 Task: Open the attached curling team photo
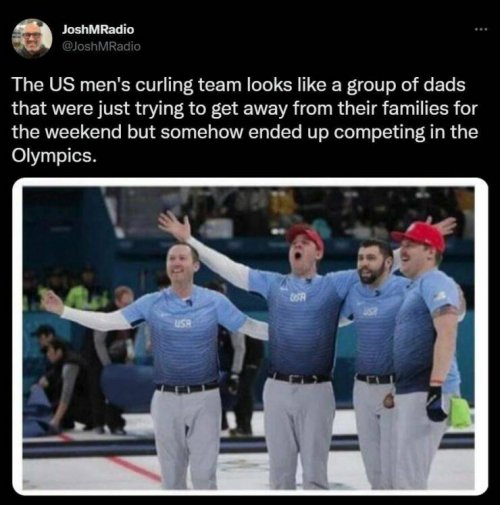point(250,336)
